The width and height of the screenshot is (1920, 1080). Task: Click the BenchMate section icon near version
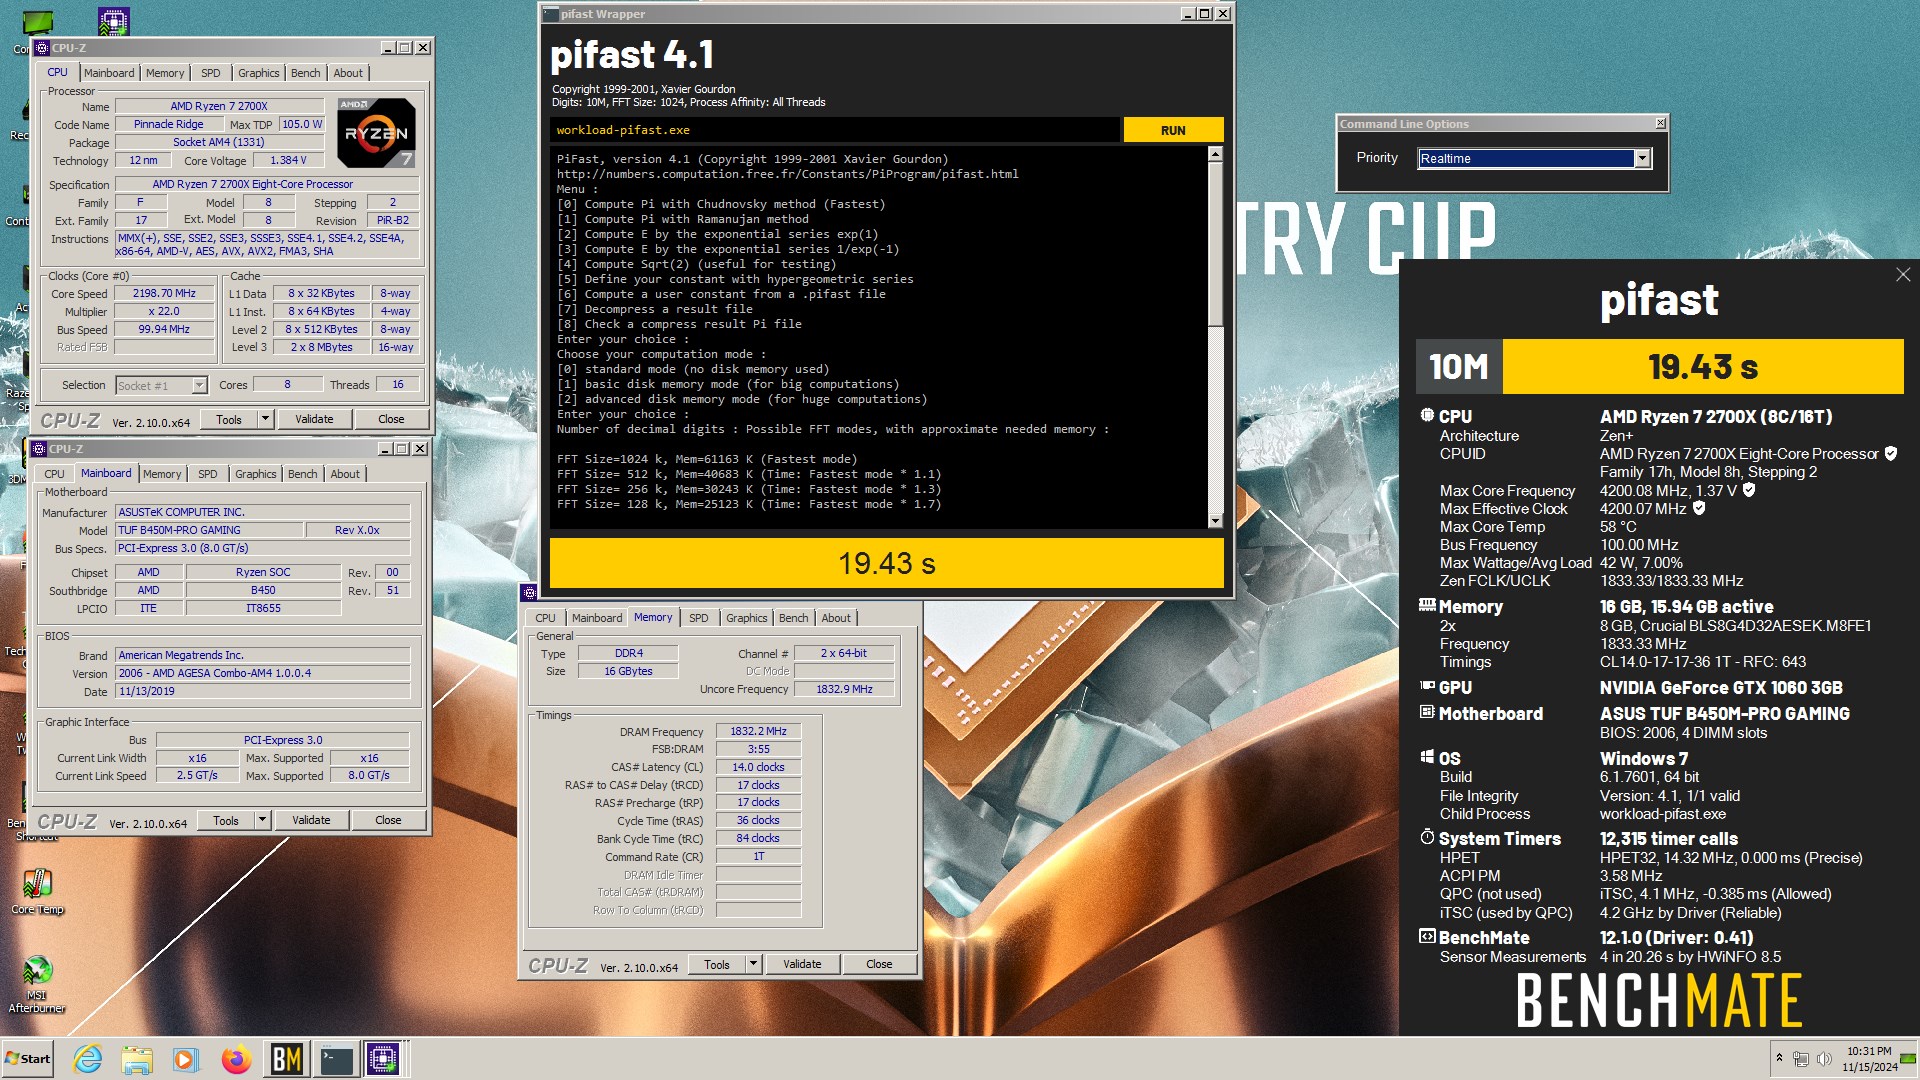pyautogui.click(x=1427, y=936)
